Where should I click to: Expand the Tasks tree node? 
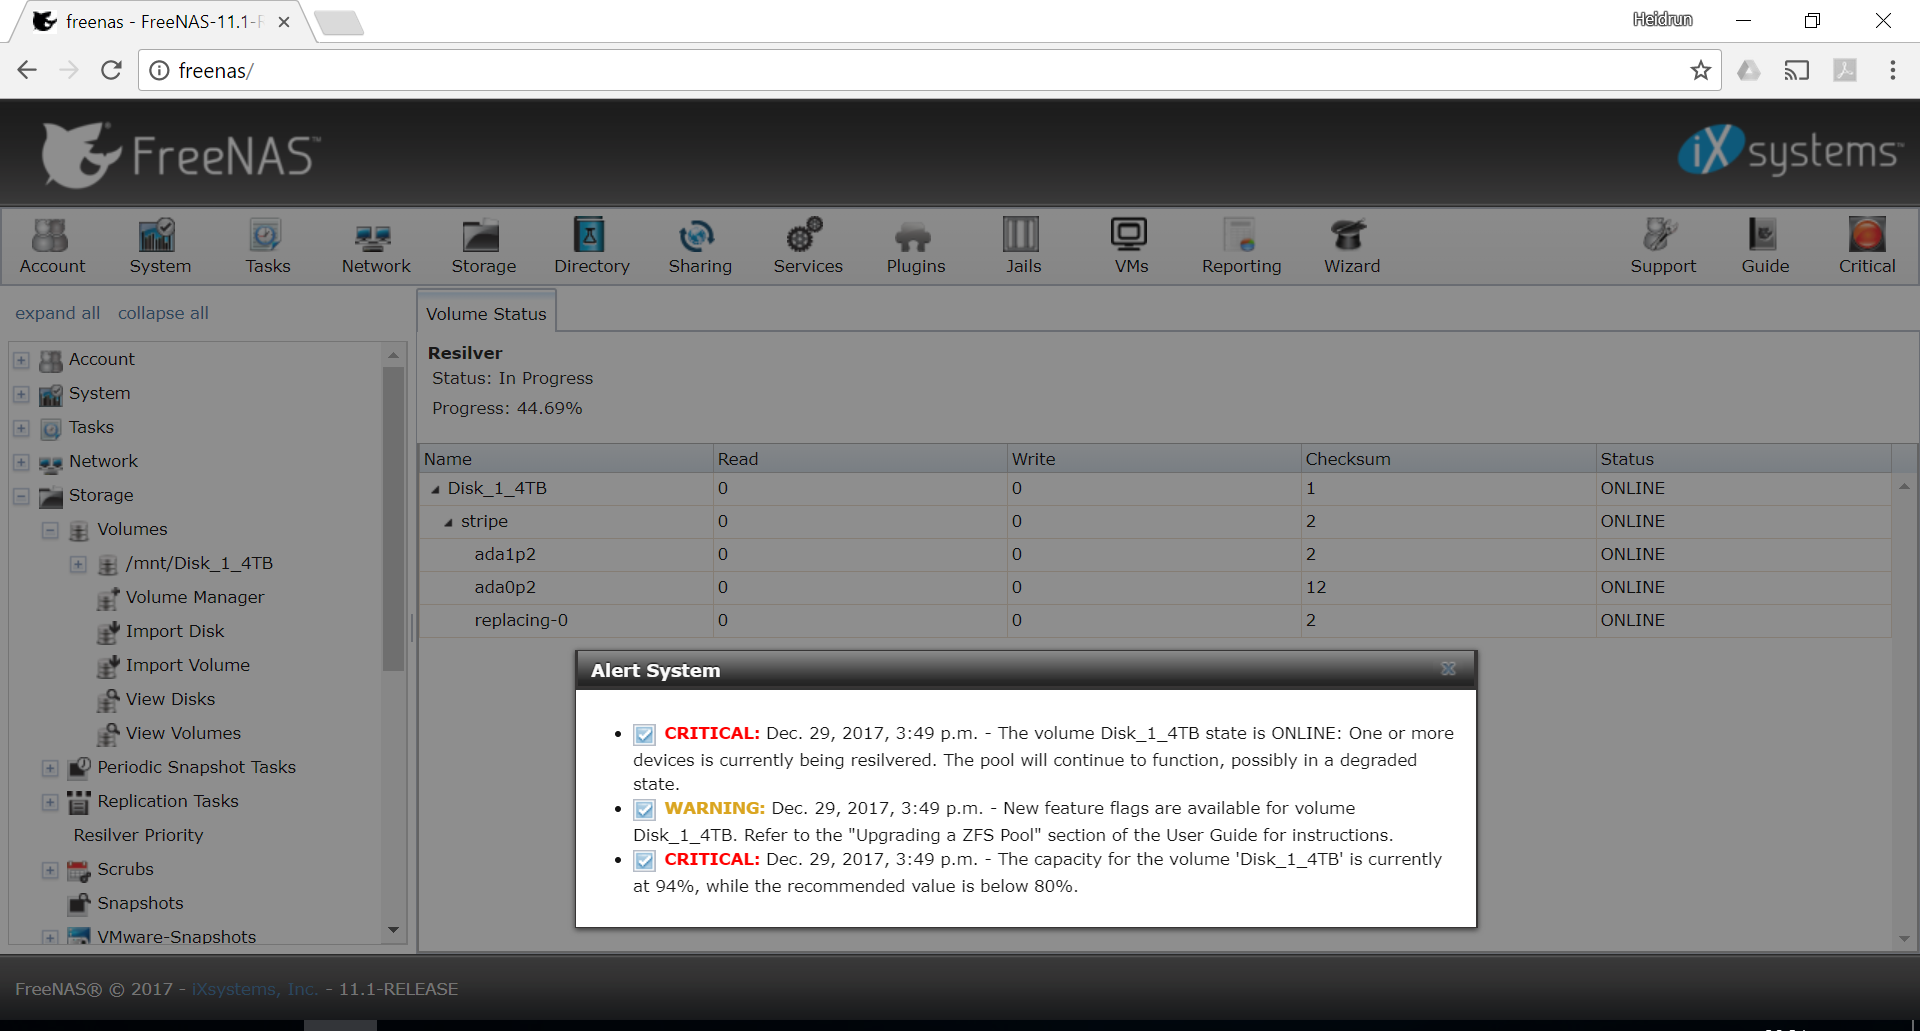[x=21, y=428]
